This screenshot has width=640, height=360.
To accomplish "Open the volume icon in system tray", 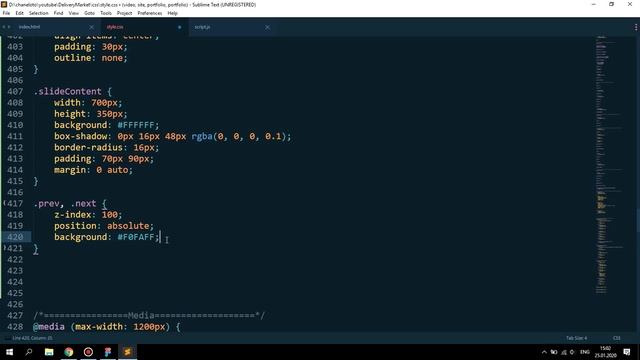I will pos(573,352).
